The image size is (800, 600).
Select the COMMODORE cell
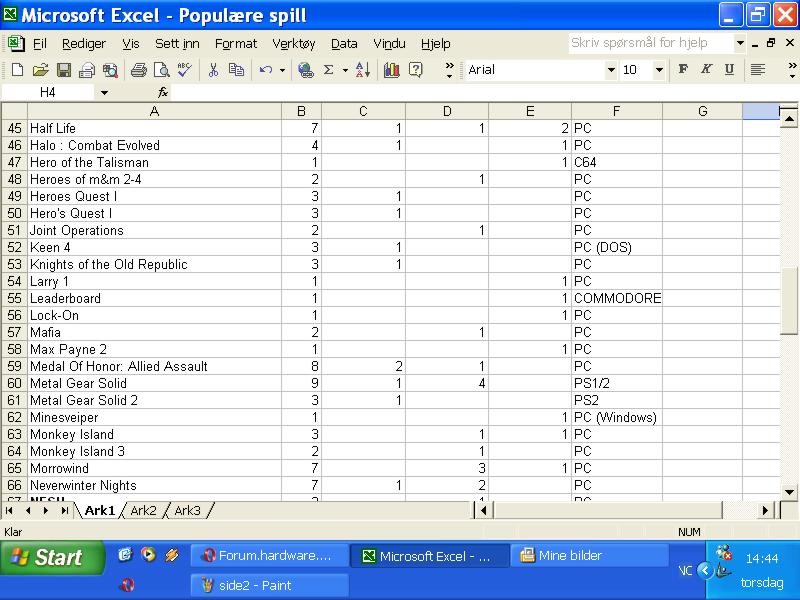click(x=616, y=298)
